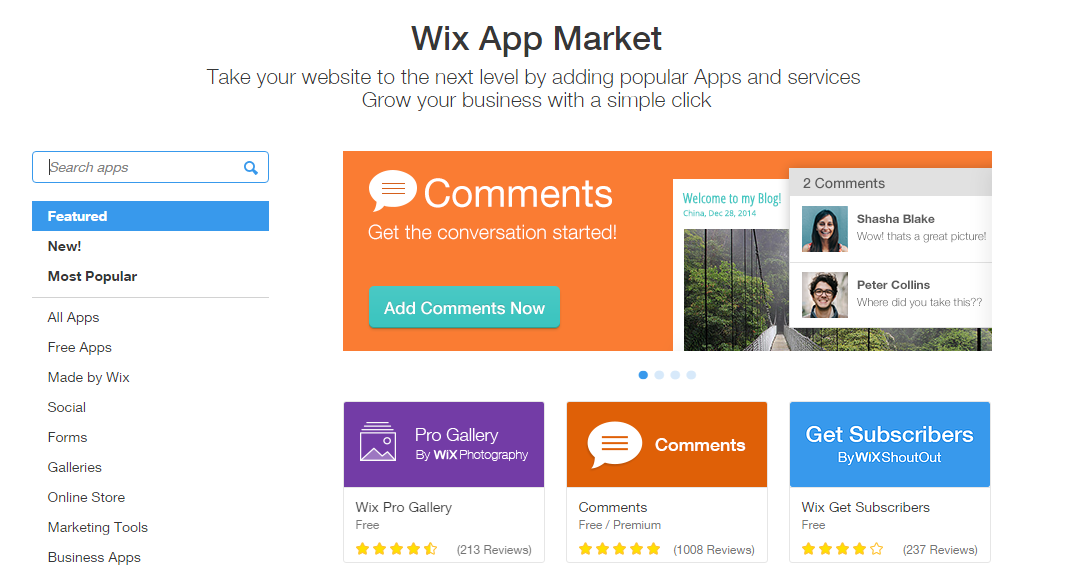This screenshot has width=1078, height=584.
Task: Open the Get Subscribers app thumbnail
Action: pyautogui.click(x=890, y=444)
